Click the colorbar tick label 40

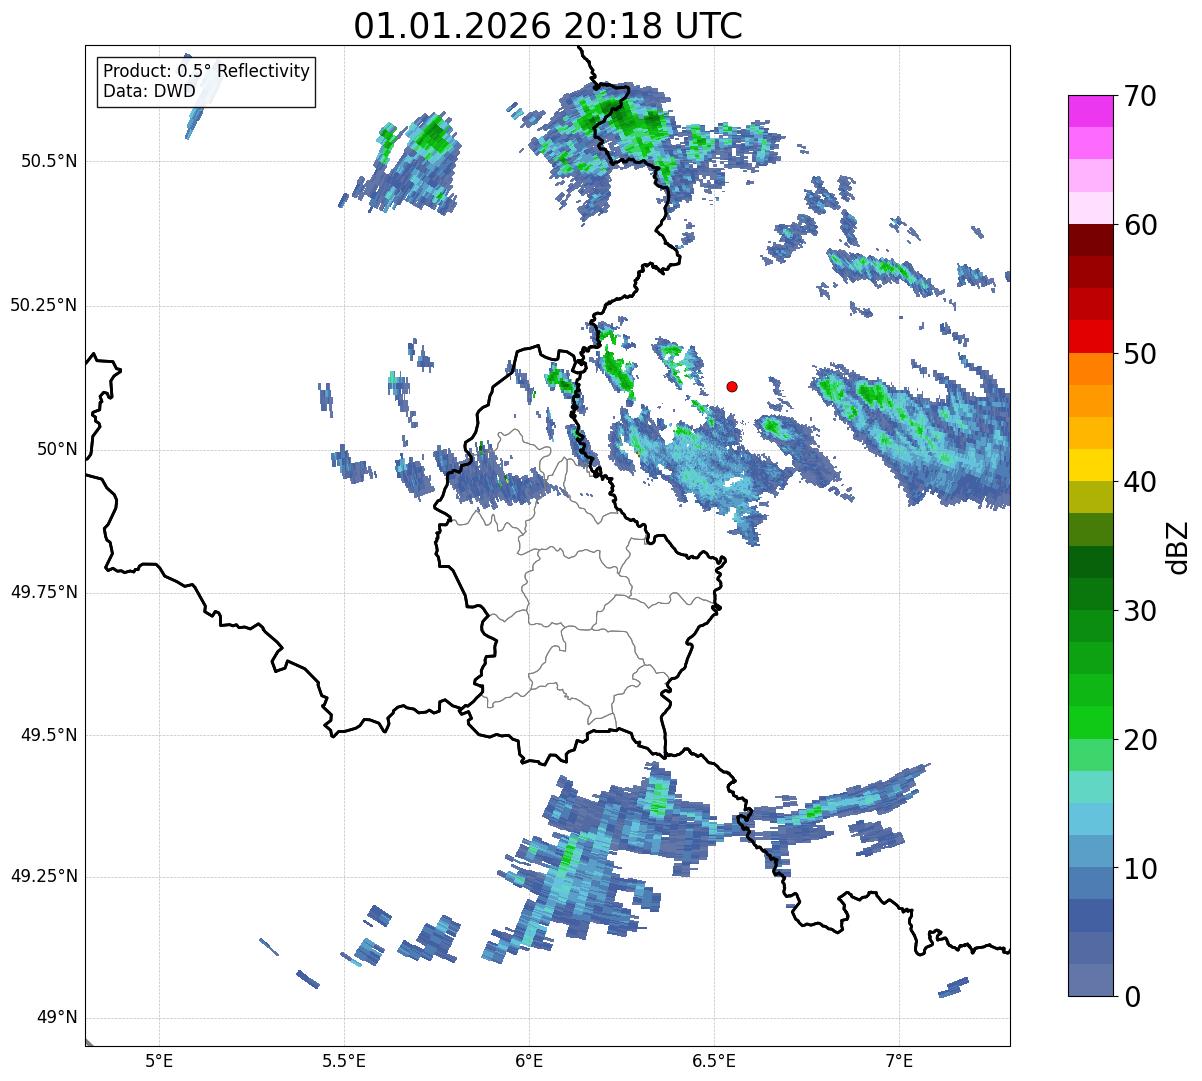(x=1141, y=482)
